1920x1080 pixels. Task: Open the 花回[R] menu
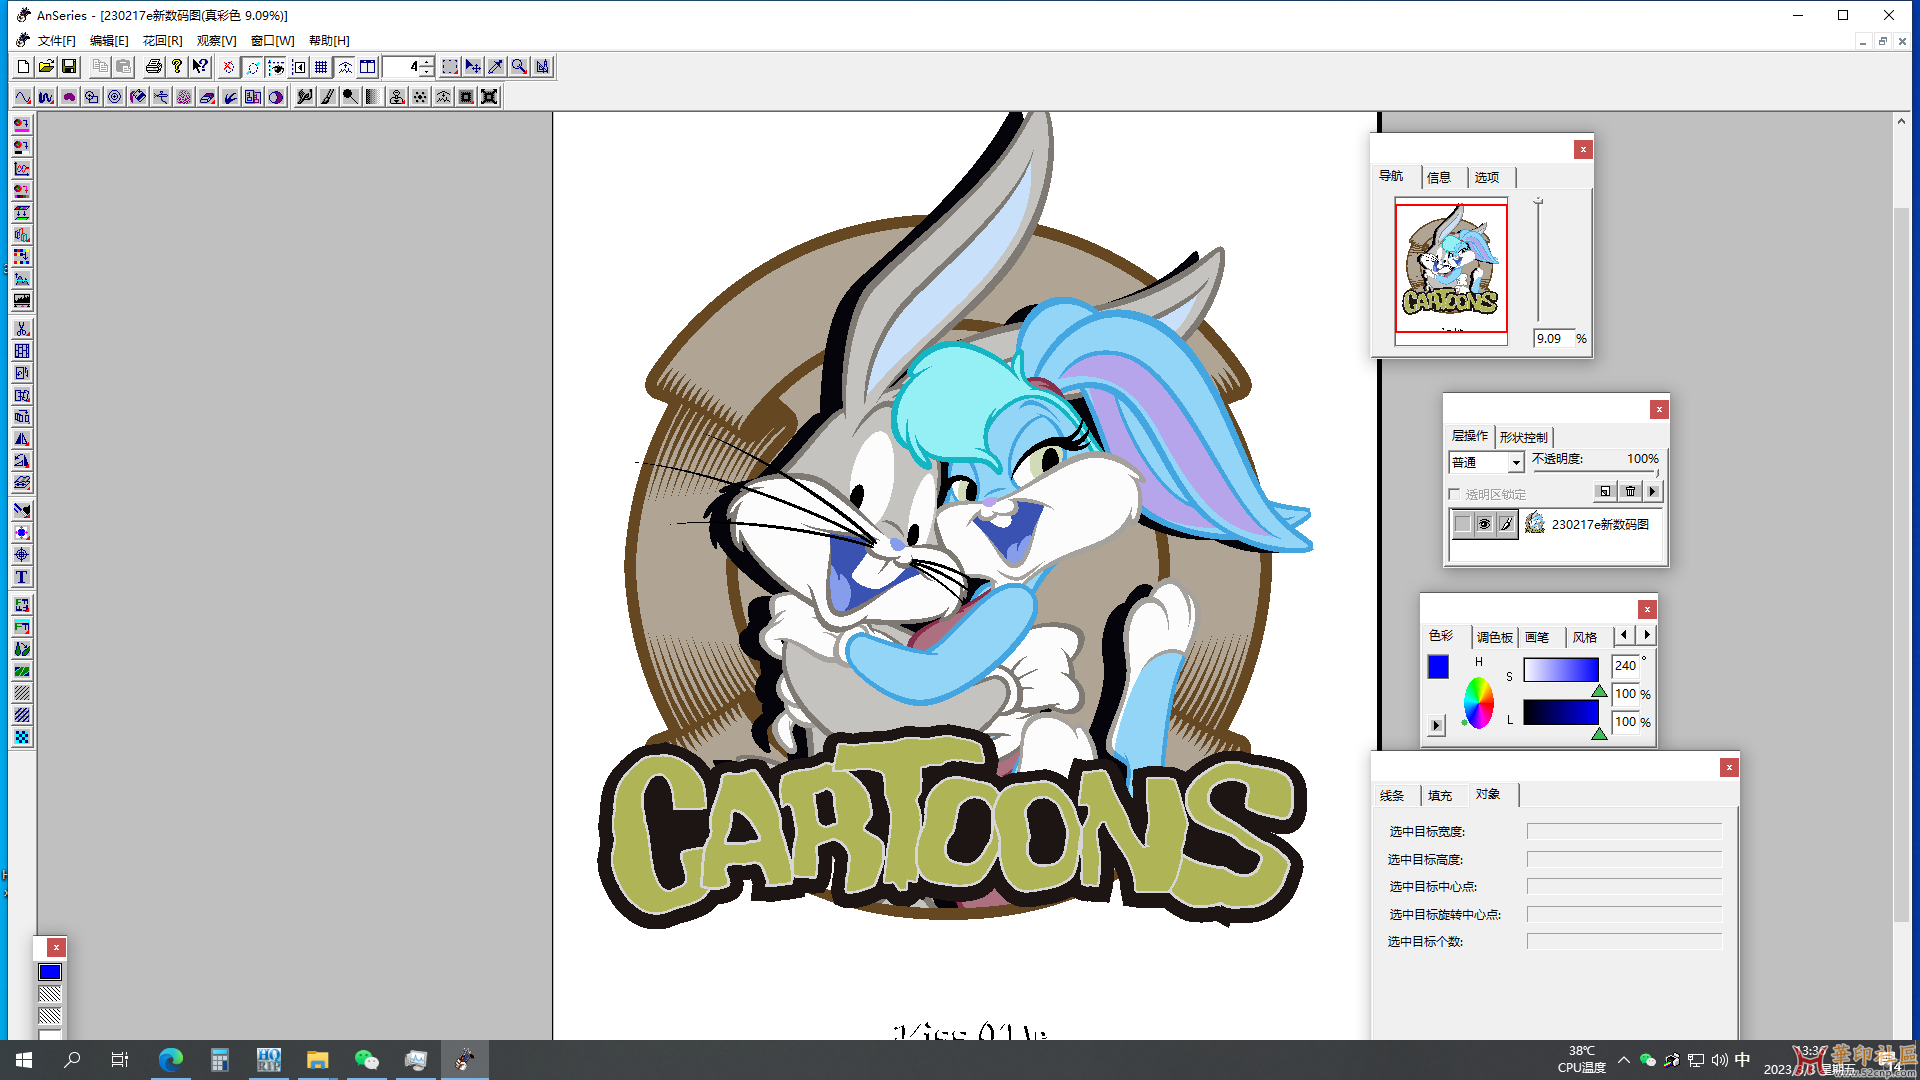click(x=162, y=41)
